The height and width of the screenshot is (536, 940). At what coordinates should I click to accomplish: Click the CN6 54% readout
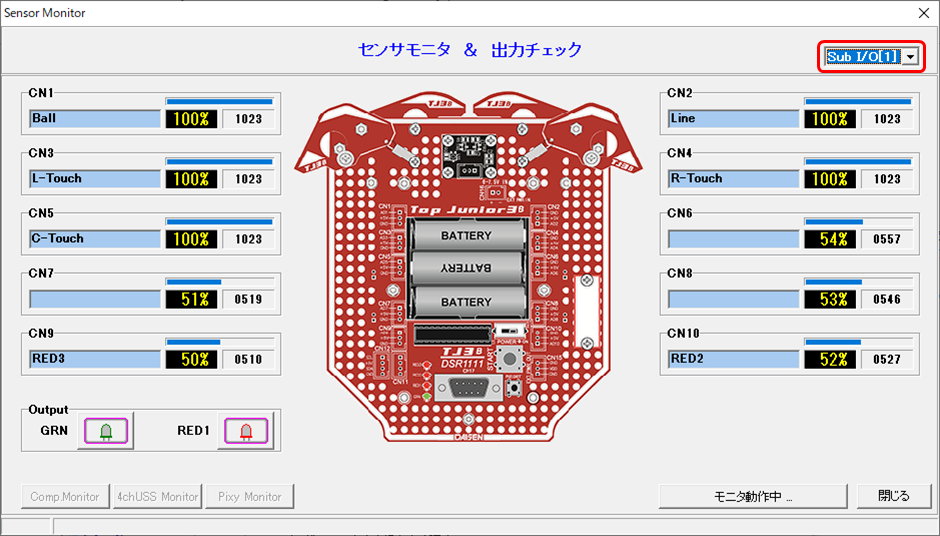(830, 239)
